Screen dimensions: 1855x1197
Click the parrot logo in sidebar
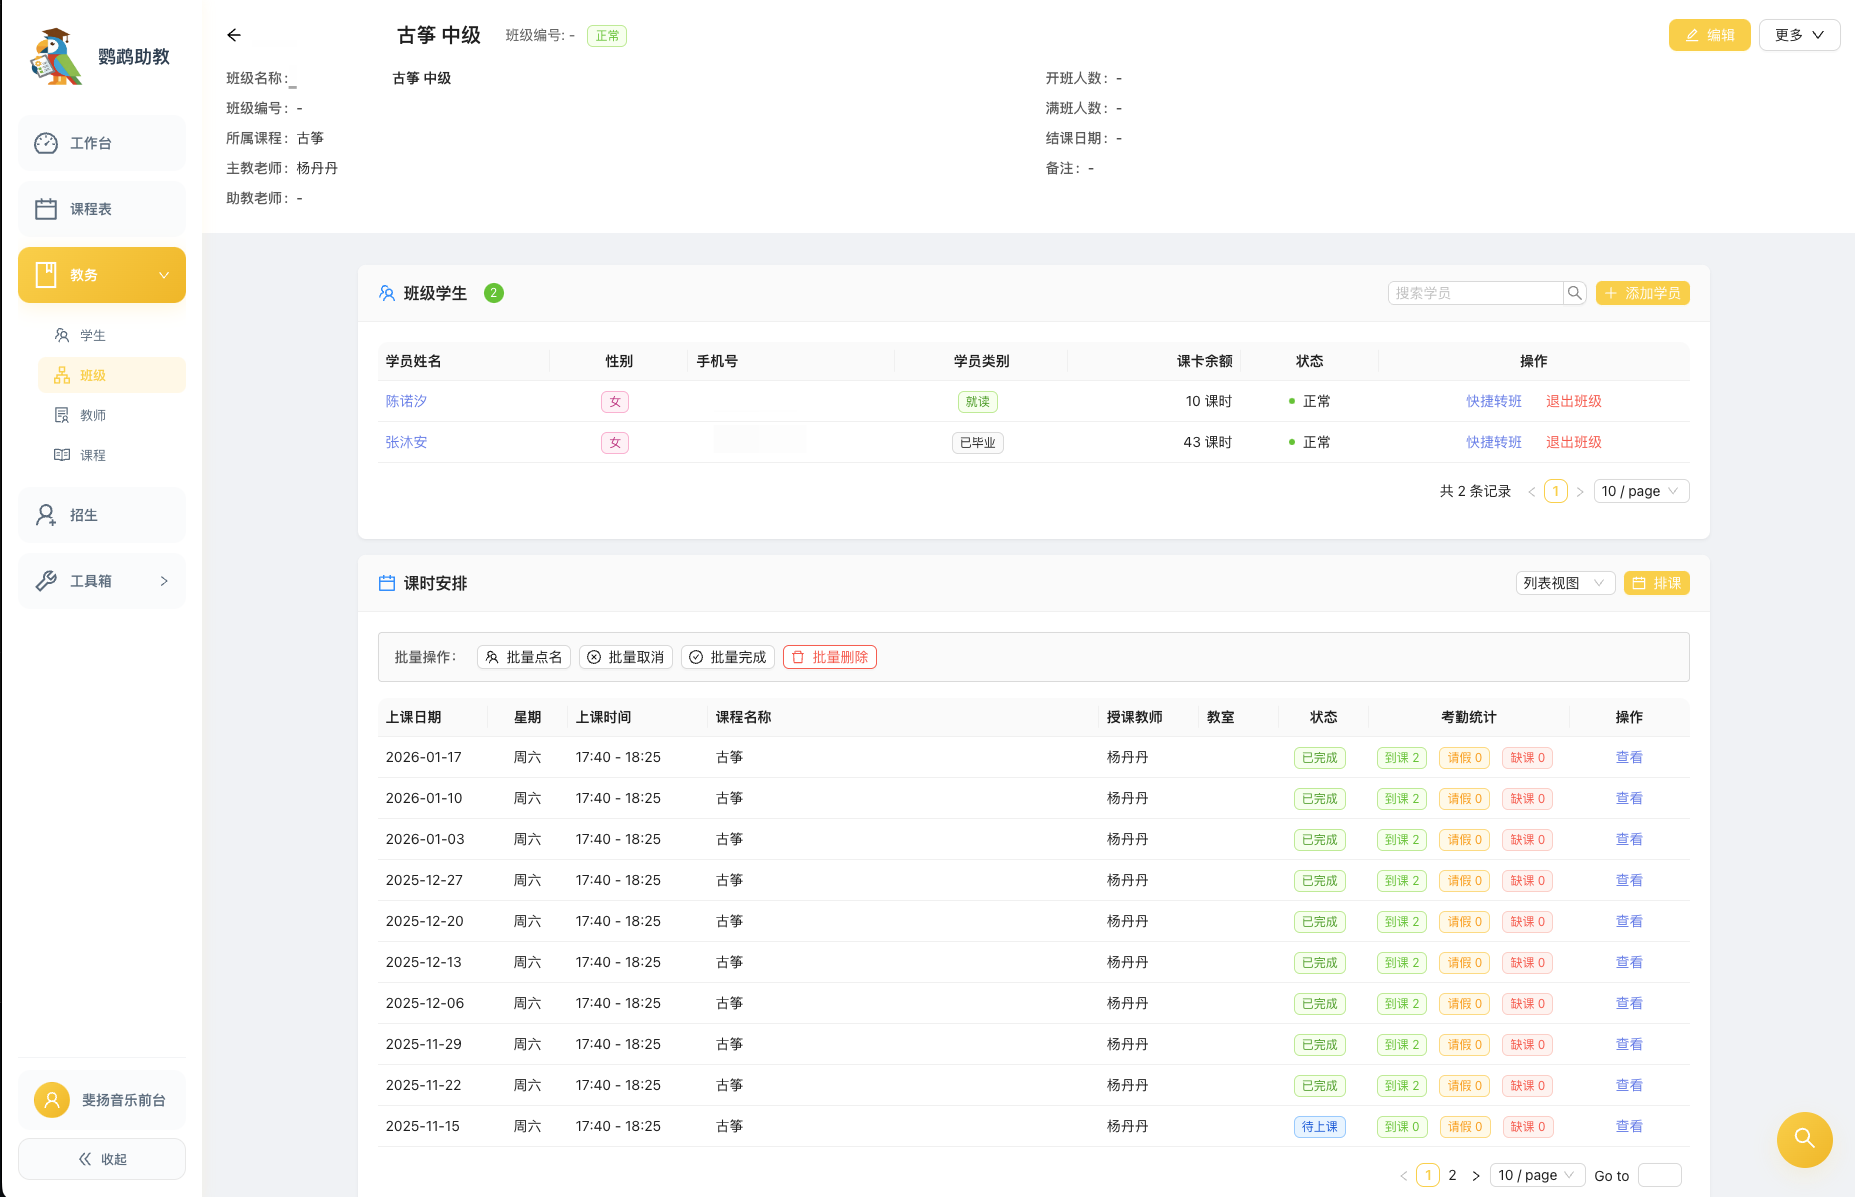point(56,57)
